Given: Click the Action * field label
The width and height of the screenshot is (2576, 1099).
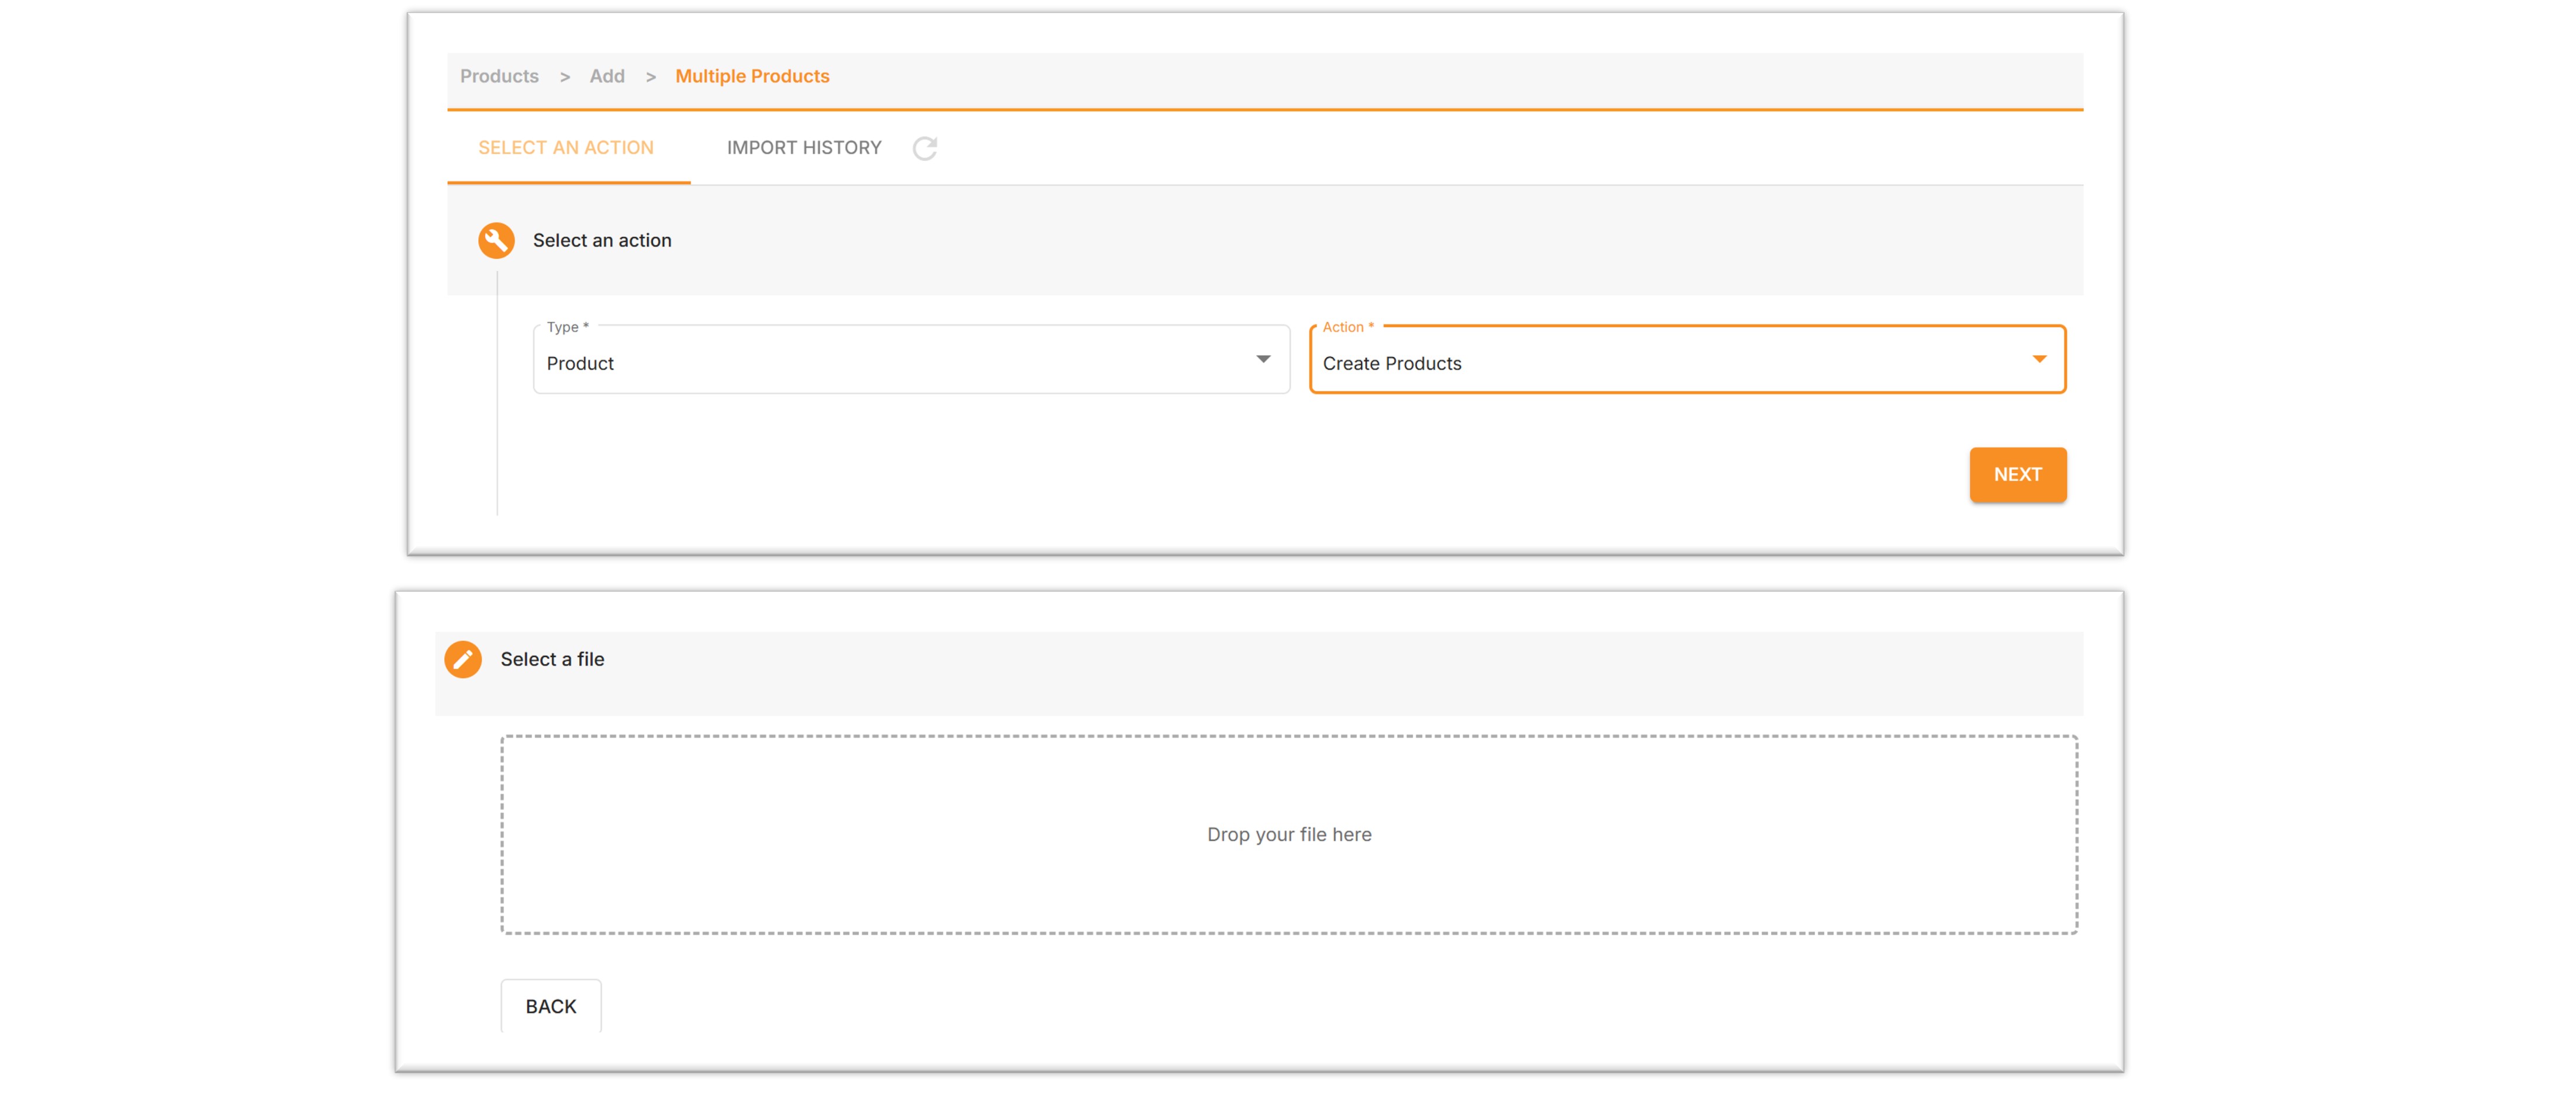Looking at the screenshot, I should pyautogui.click(x=1348, y=327).
